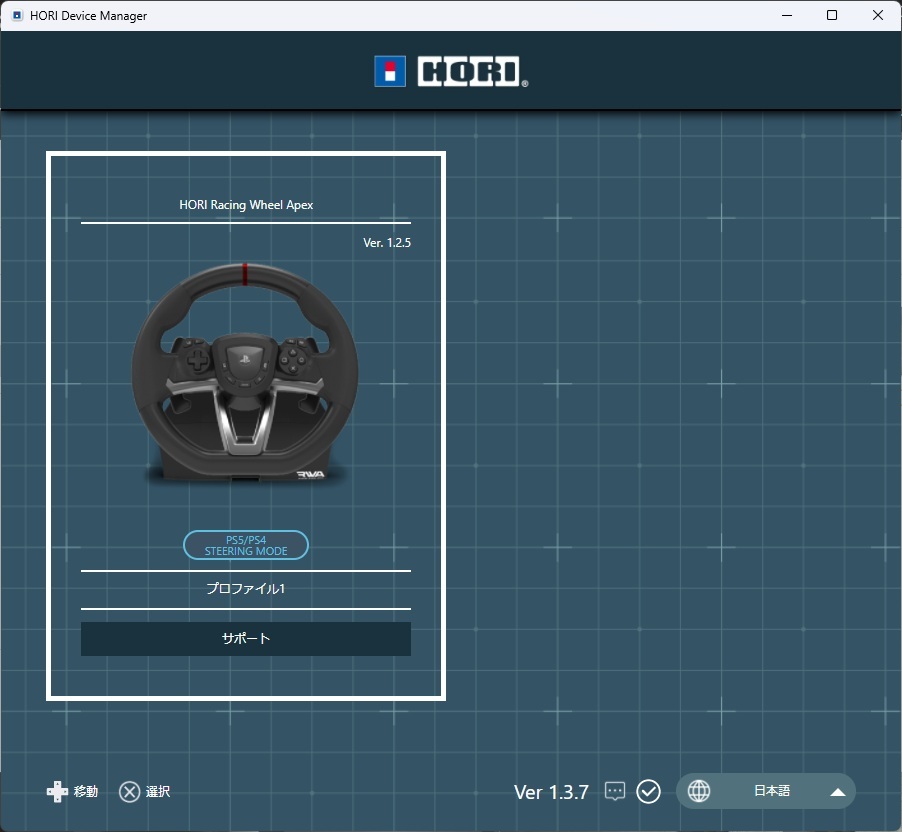Click the circled X 選択 select icon
Viewport: 902px width, 832px height.
coord(130,791)
